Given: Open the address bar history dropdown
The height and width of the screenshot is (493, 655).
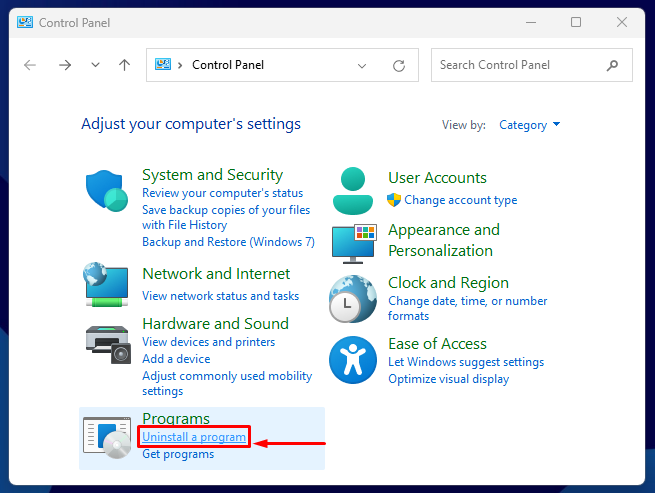Looking at the screenshot, I should click(362, 66).
